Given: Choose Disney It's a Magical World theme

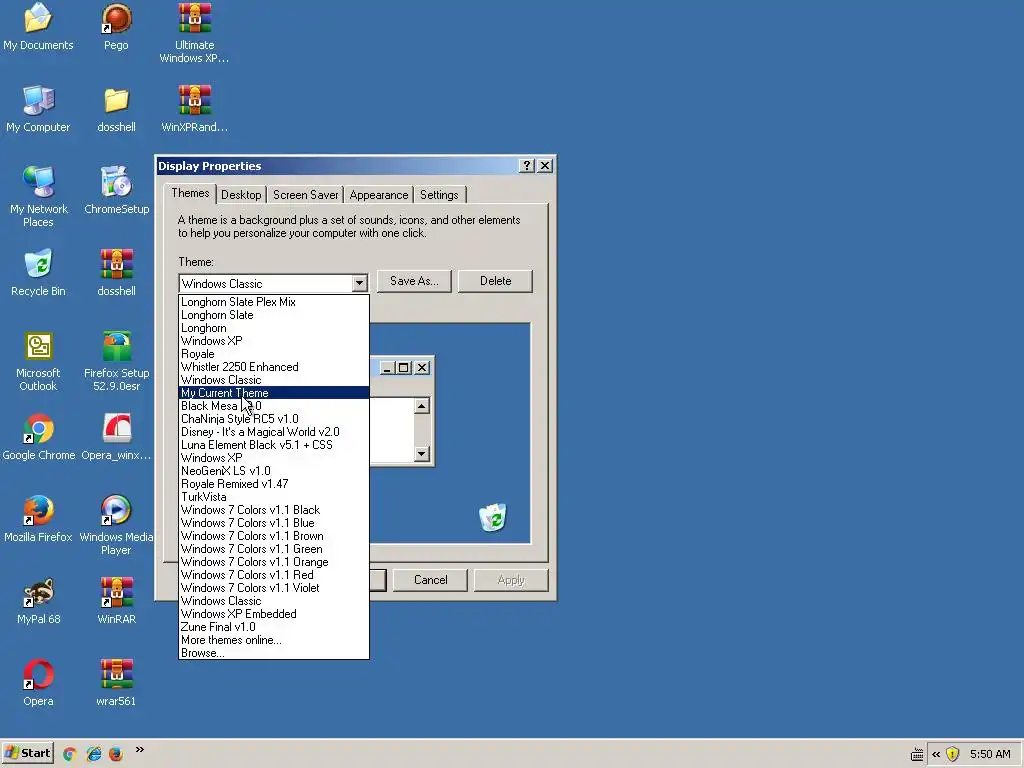Looking at the screenshot, I should 274,432.
